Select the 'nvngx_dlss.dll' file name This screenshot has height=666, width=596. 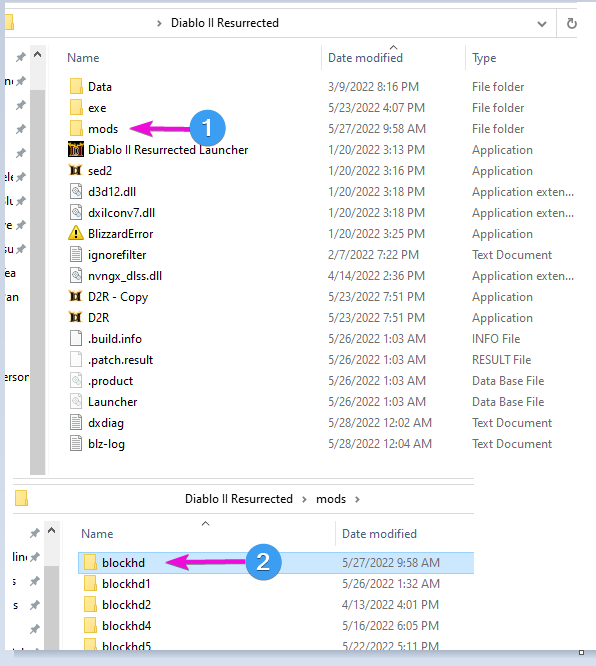click(125, 276)
